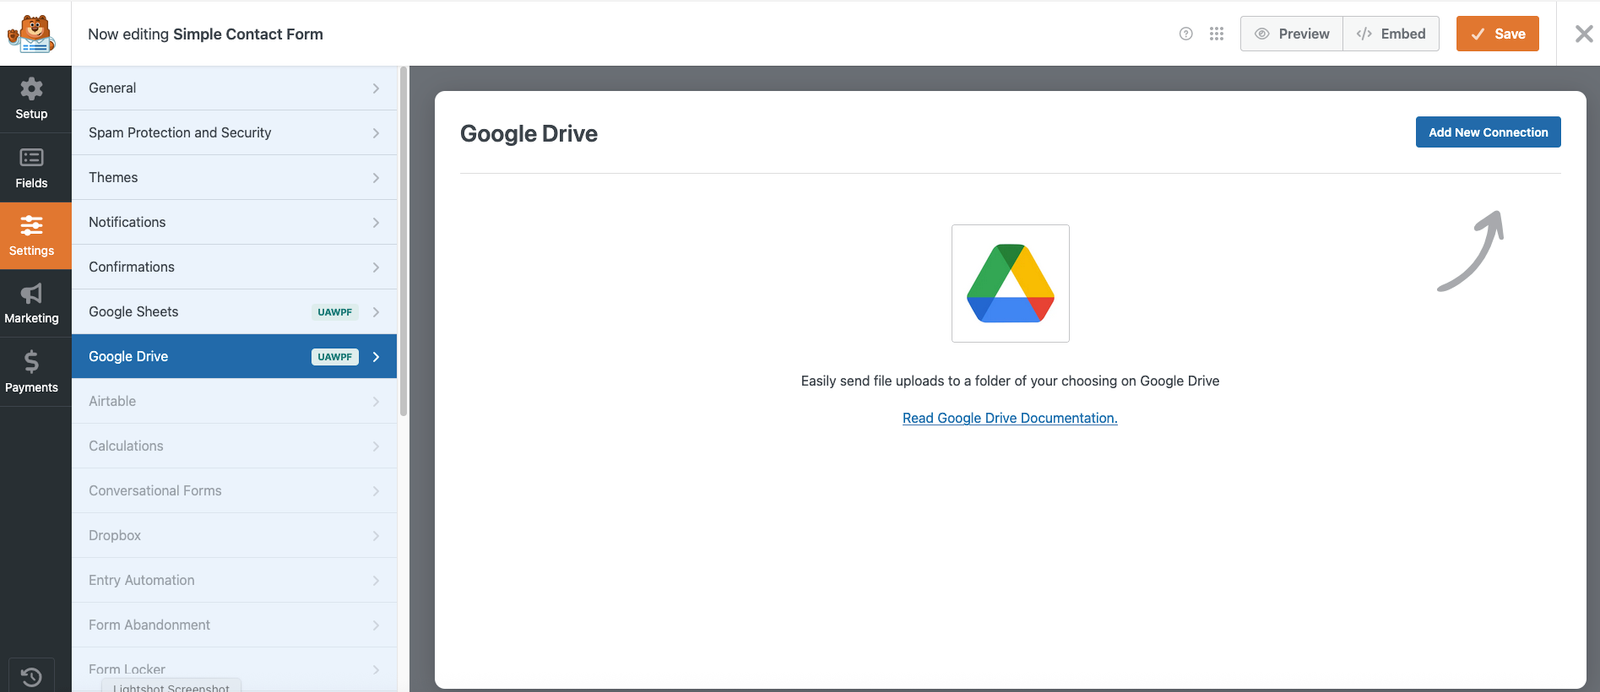
Task: Expand the General settings chevron
Action: [x=376, y=89]
